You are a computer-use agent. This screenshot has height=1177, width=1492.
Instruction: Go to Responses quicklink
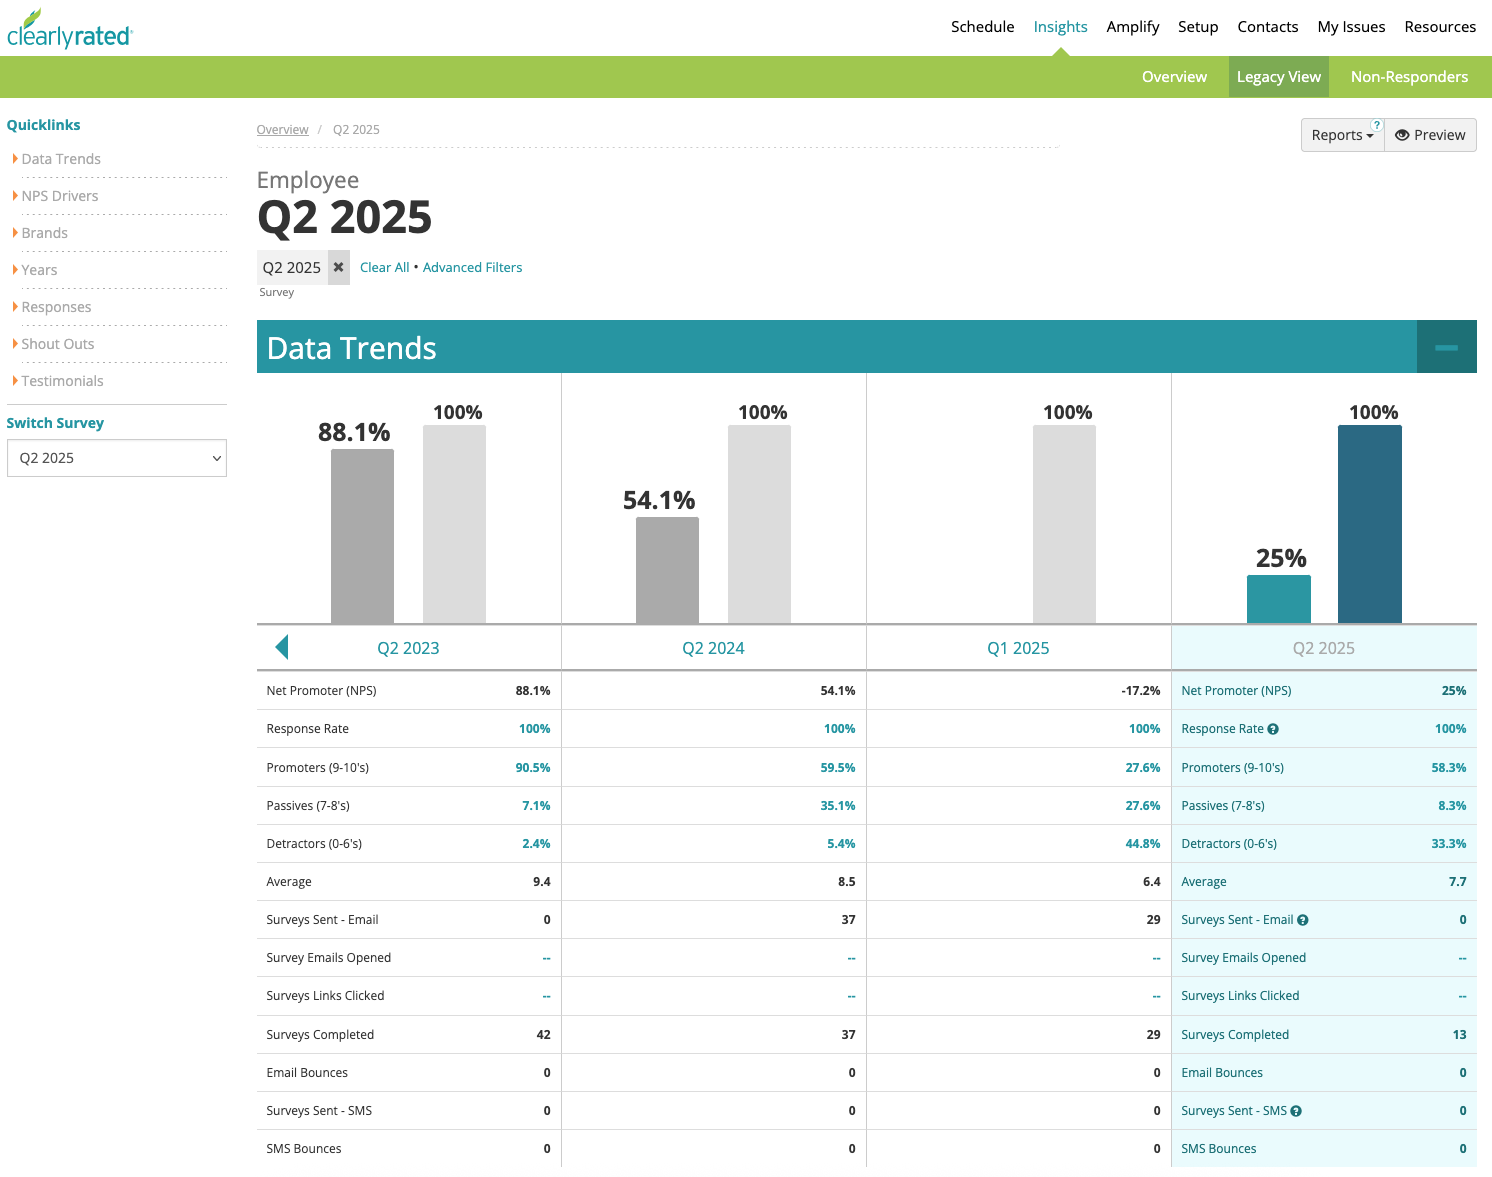(56, 307)
